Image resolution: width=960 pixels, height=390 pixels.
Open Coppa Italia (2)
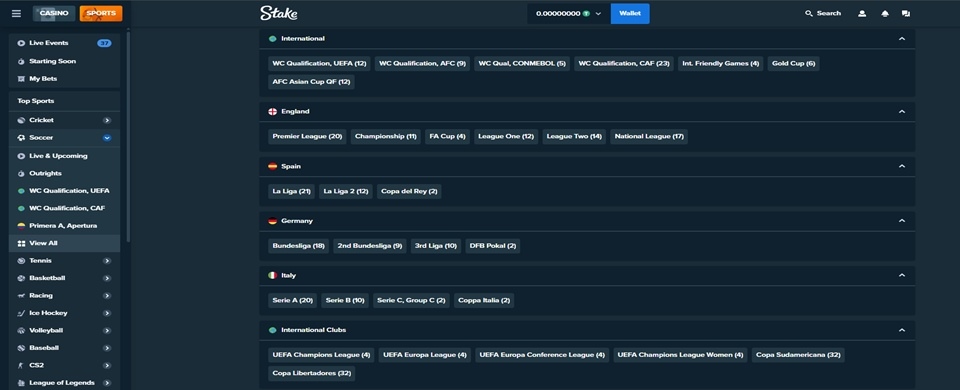pyautogui.click(x=484, y=300)
